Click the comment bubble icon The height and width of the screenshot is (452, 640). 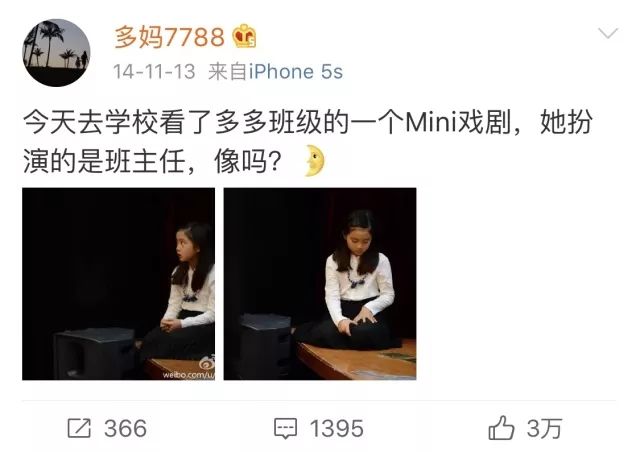(285, 429)
